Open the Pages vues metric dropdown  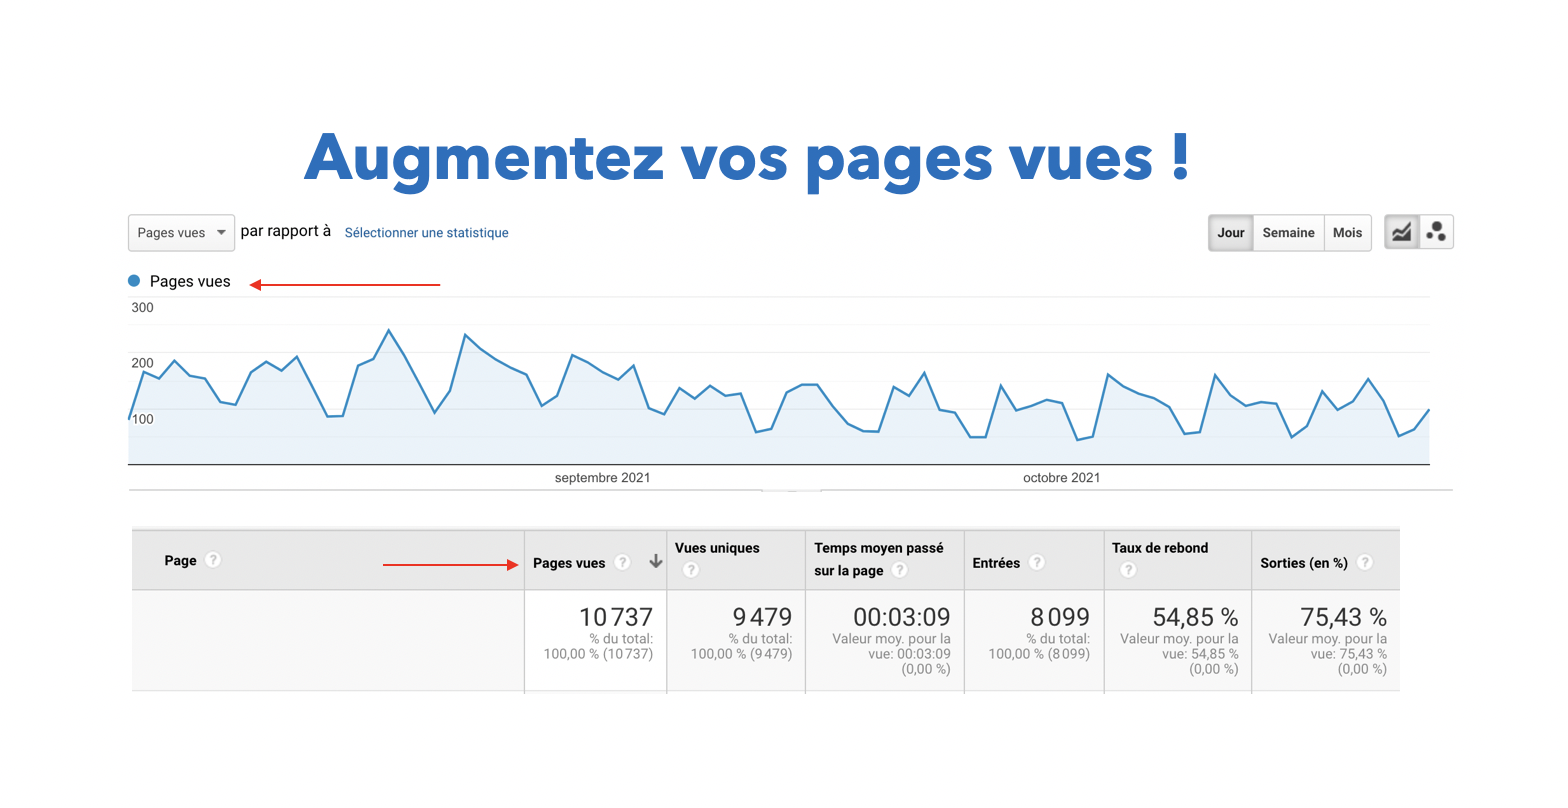(181, 233)
